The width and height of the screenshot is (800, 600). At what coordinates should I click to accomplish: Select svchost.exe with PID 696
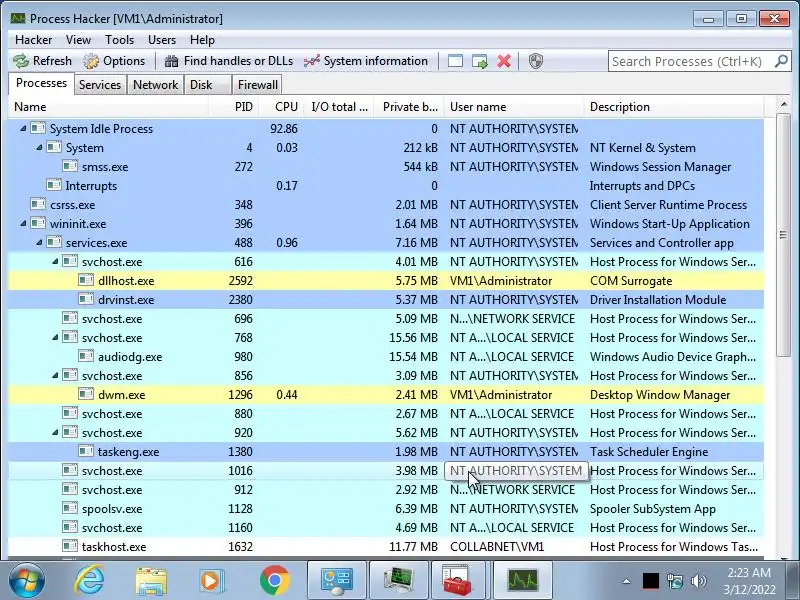point(386,319)
